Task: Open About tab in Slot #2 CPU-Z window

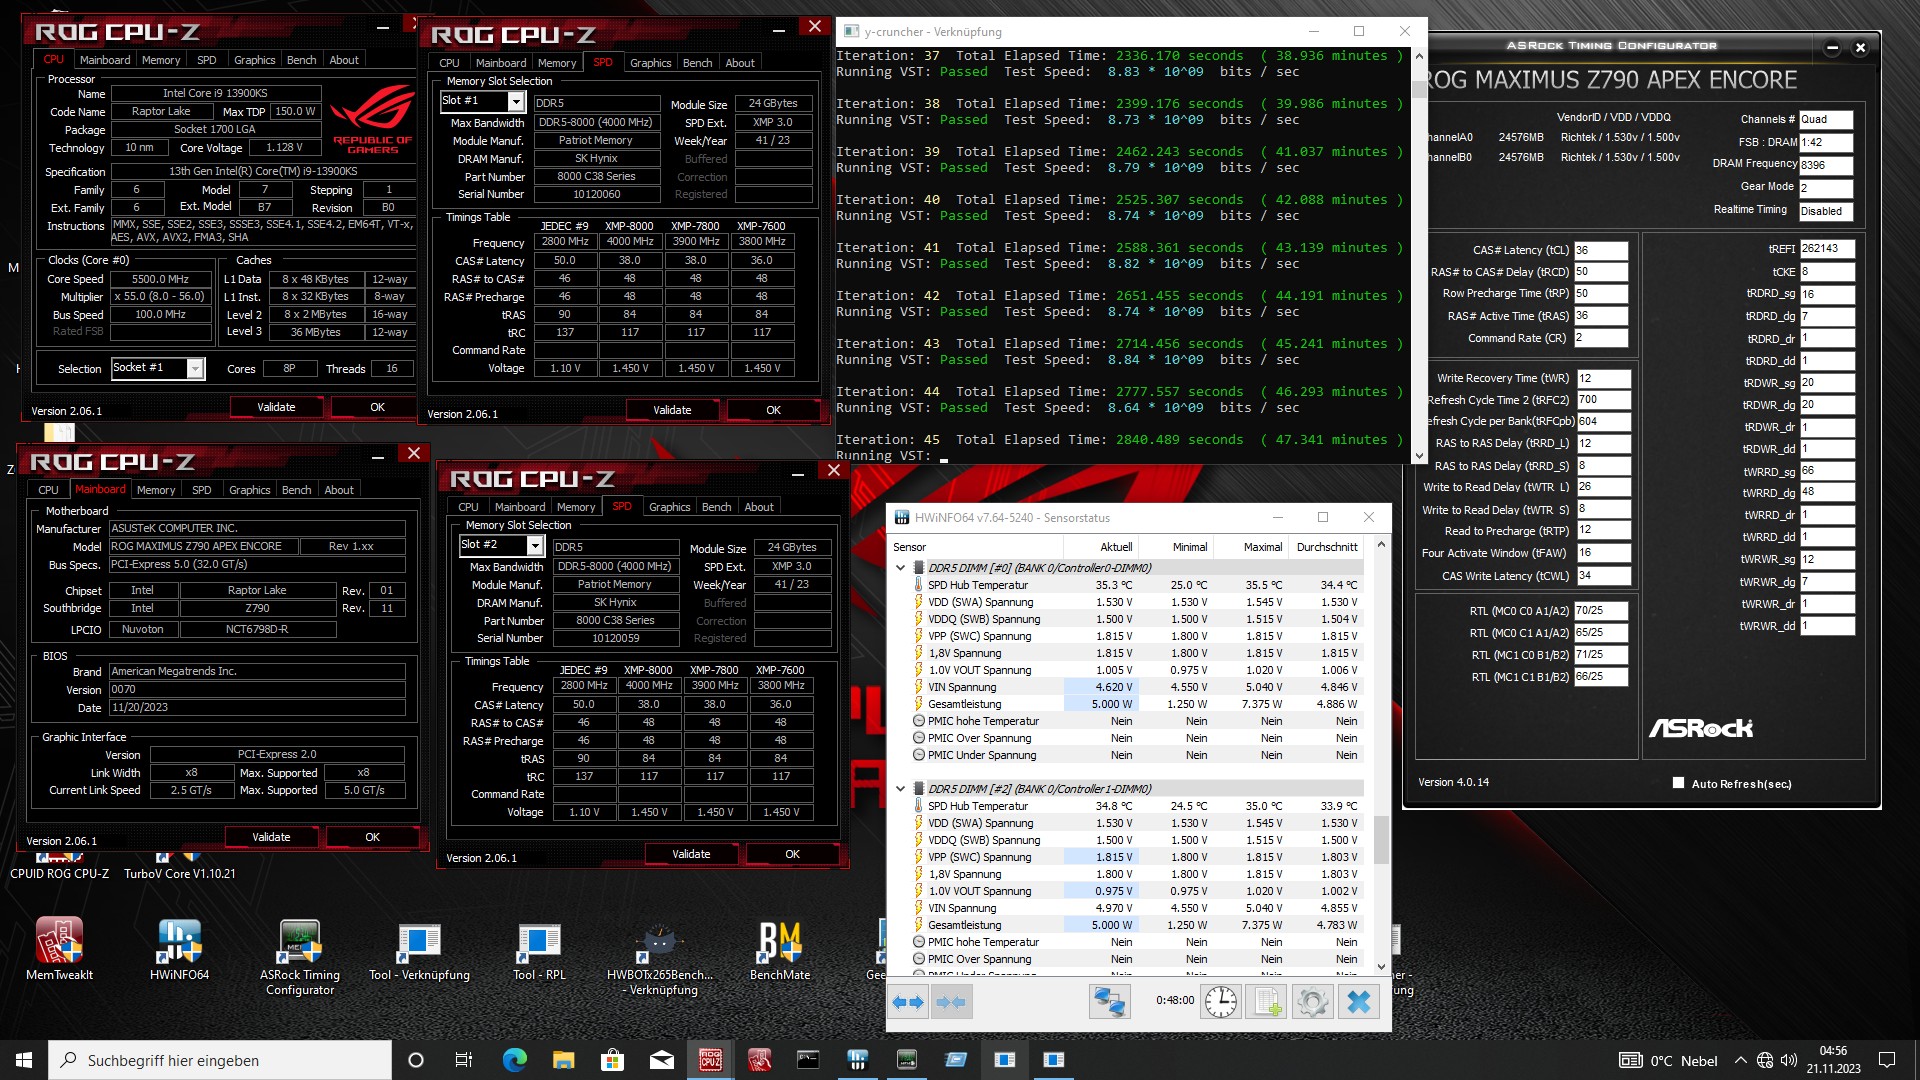Action: pos(759,507)
